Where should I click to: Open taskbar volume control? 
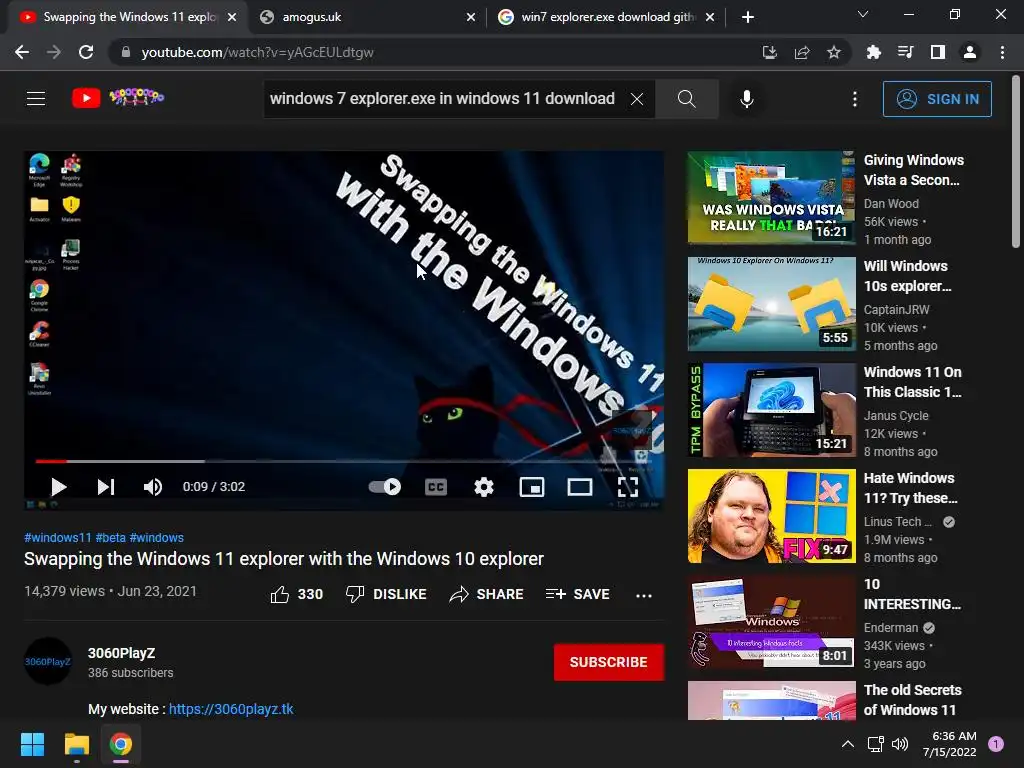tap(900, 744)
